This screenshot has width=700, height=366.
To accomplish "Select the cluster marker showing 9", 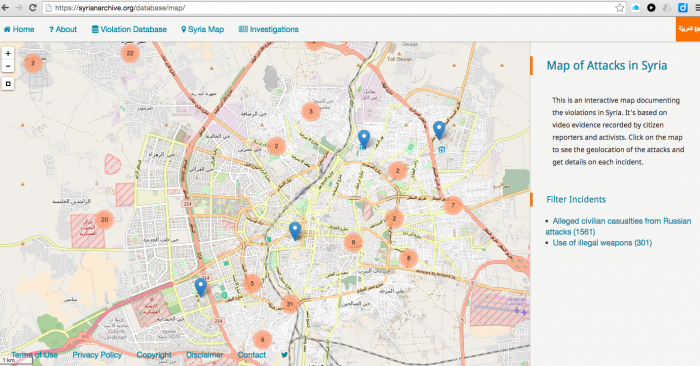I will [353, 243].
